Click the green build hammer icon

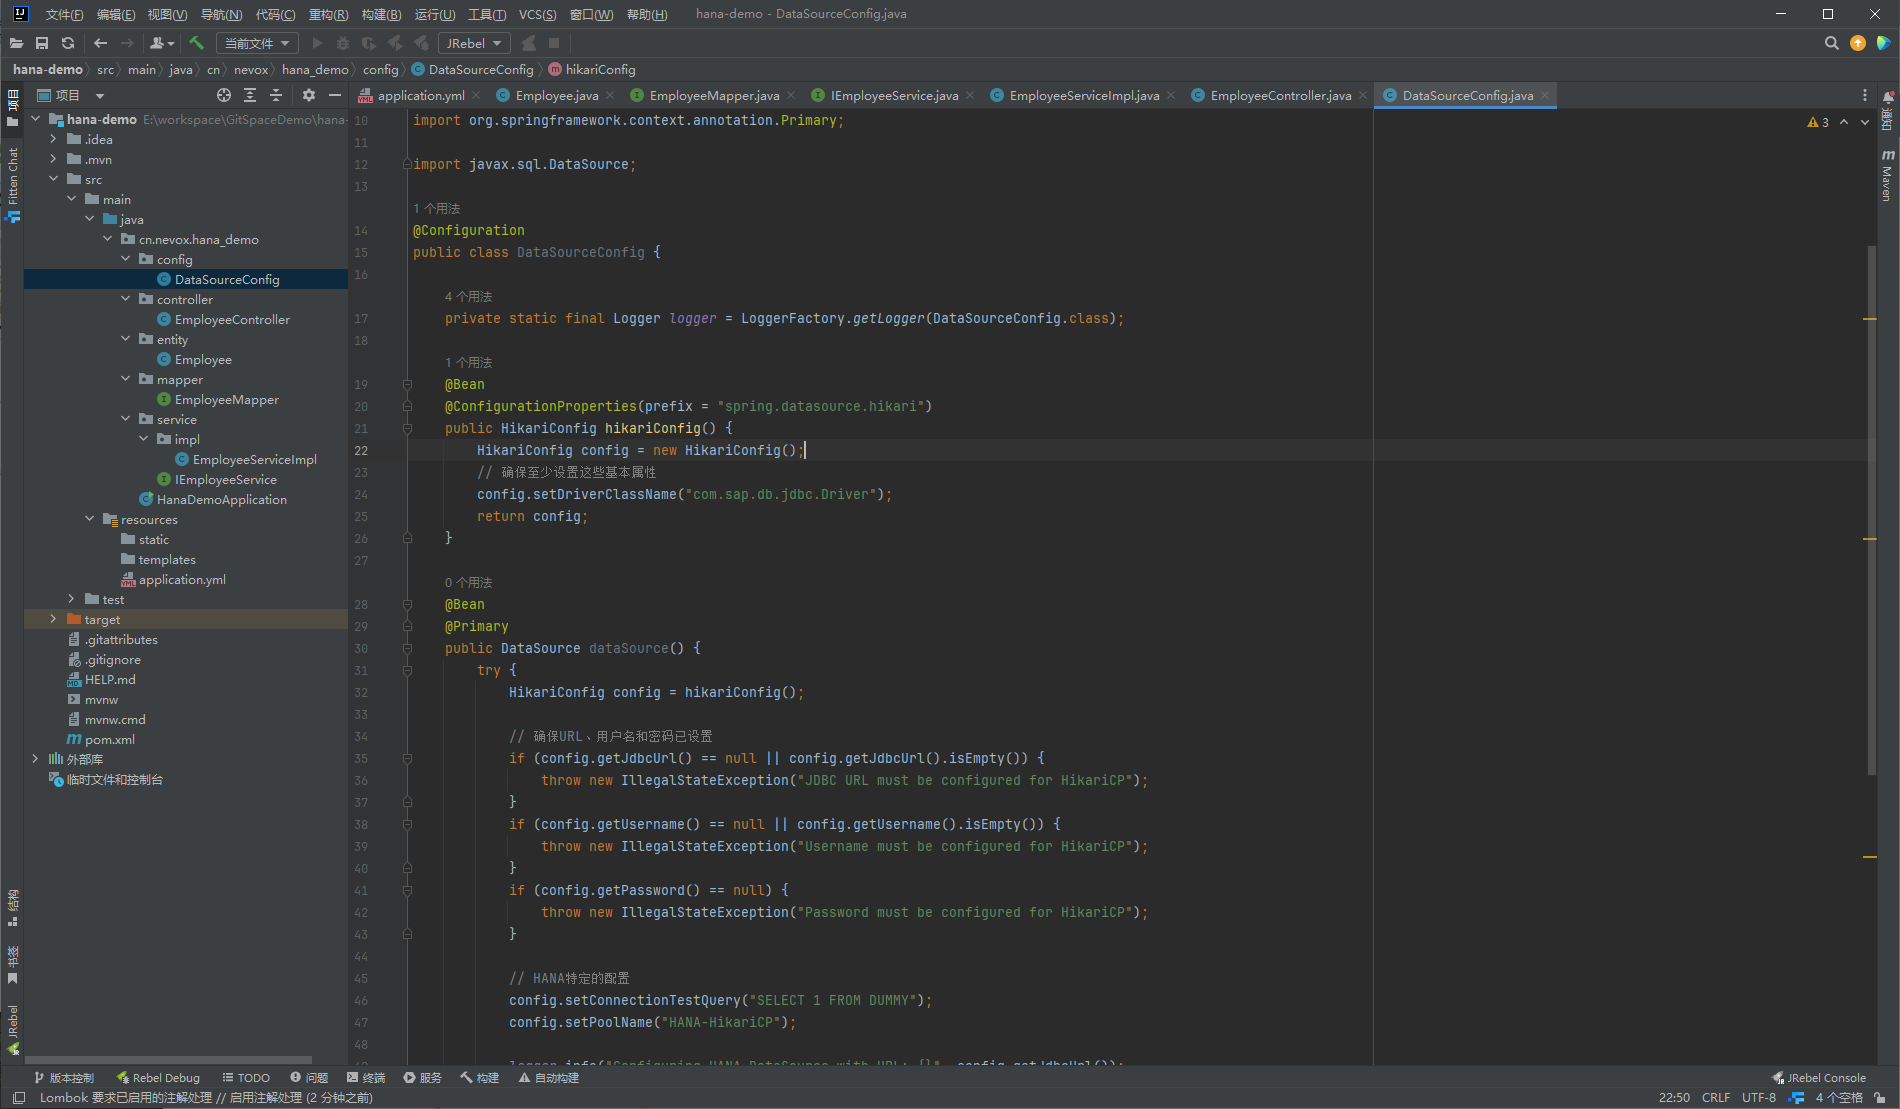tap(196, 43)
